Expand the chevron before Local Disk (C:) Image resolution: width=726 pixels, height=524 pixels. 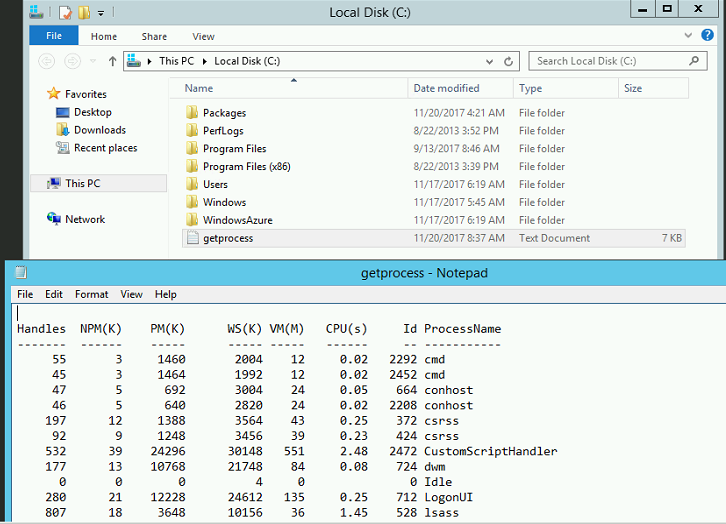(x=205, y=61)
